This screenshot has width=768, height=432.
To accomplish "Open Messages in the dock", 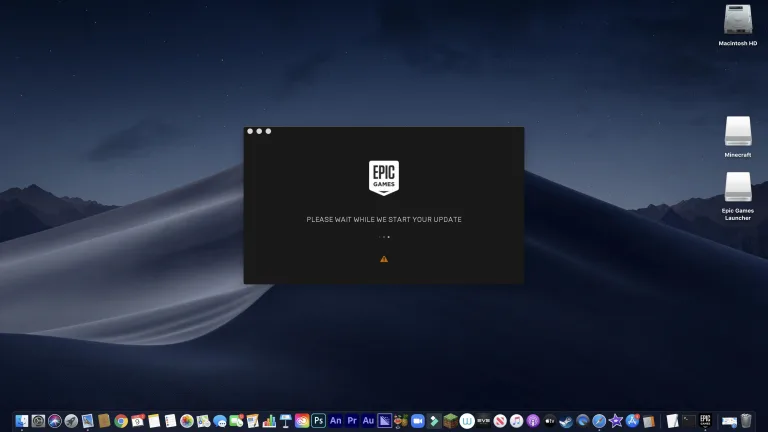I will [x=220, y=421].
